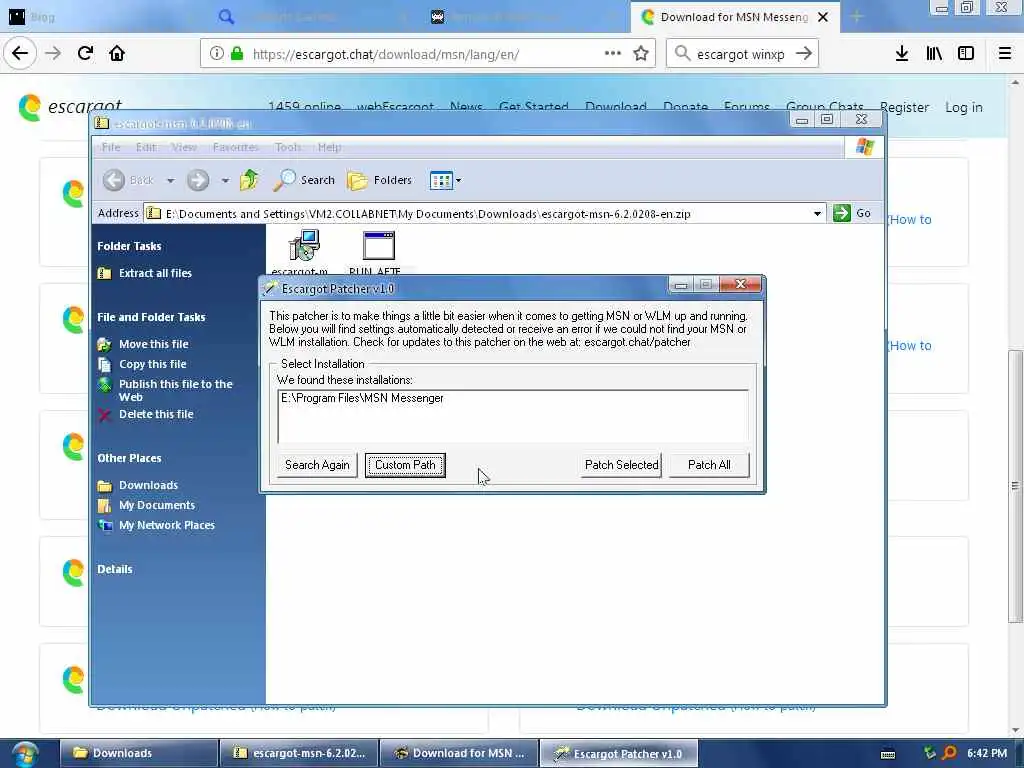Open the Register link on escargot site
The image size is (1024, 768).
tap(904, 107)
